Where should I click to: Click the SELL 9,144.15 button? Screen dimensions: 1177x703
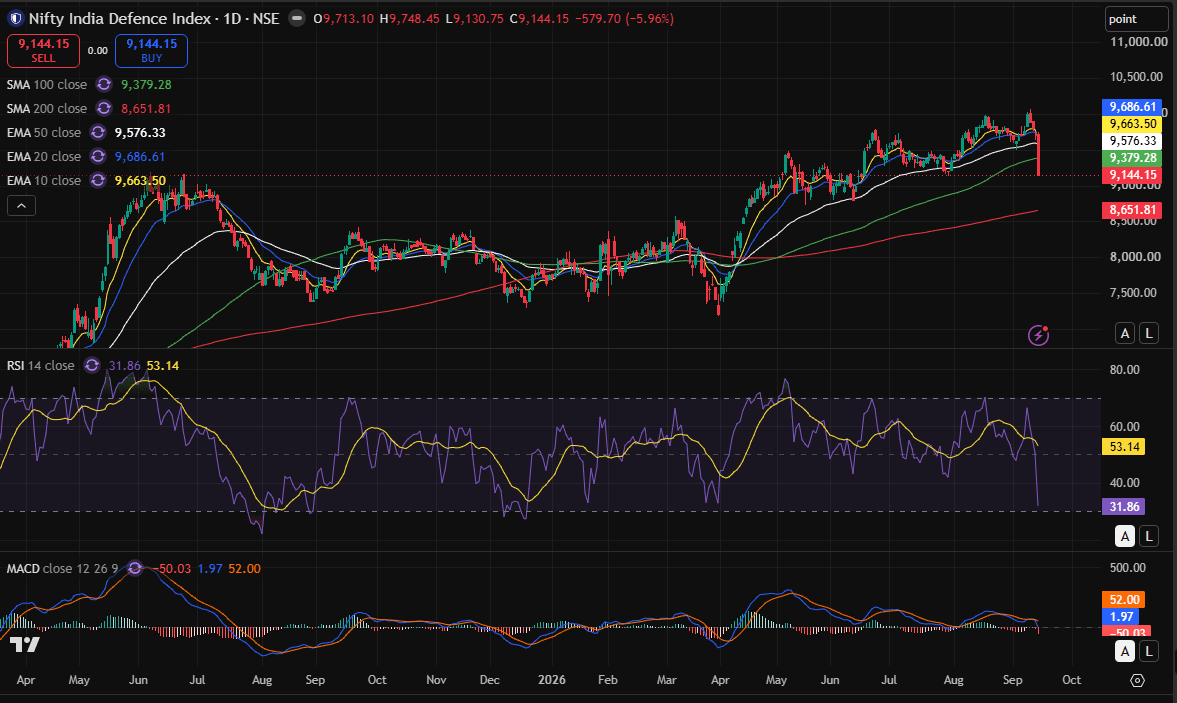44,51
